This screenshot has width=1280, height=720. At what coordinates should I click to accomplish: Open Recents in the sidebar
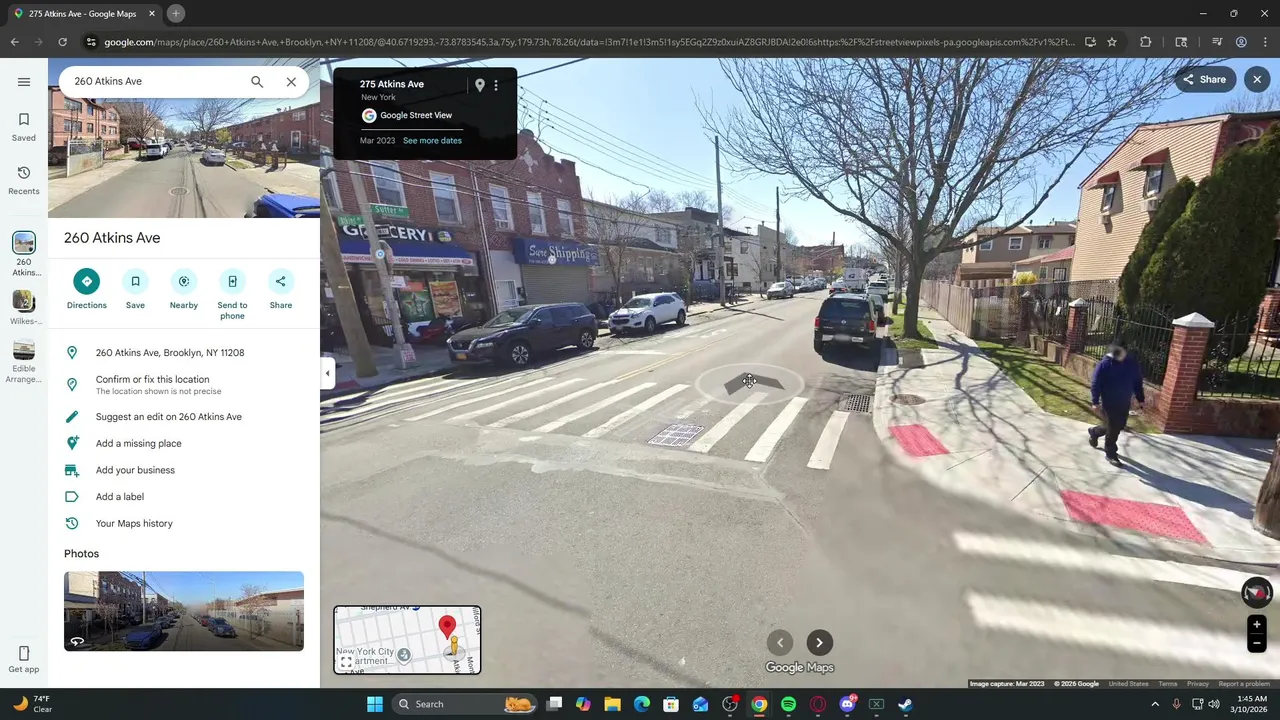click(x=24, y=181)
